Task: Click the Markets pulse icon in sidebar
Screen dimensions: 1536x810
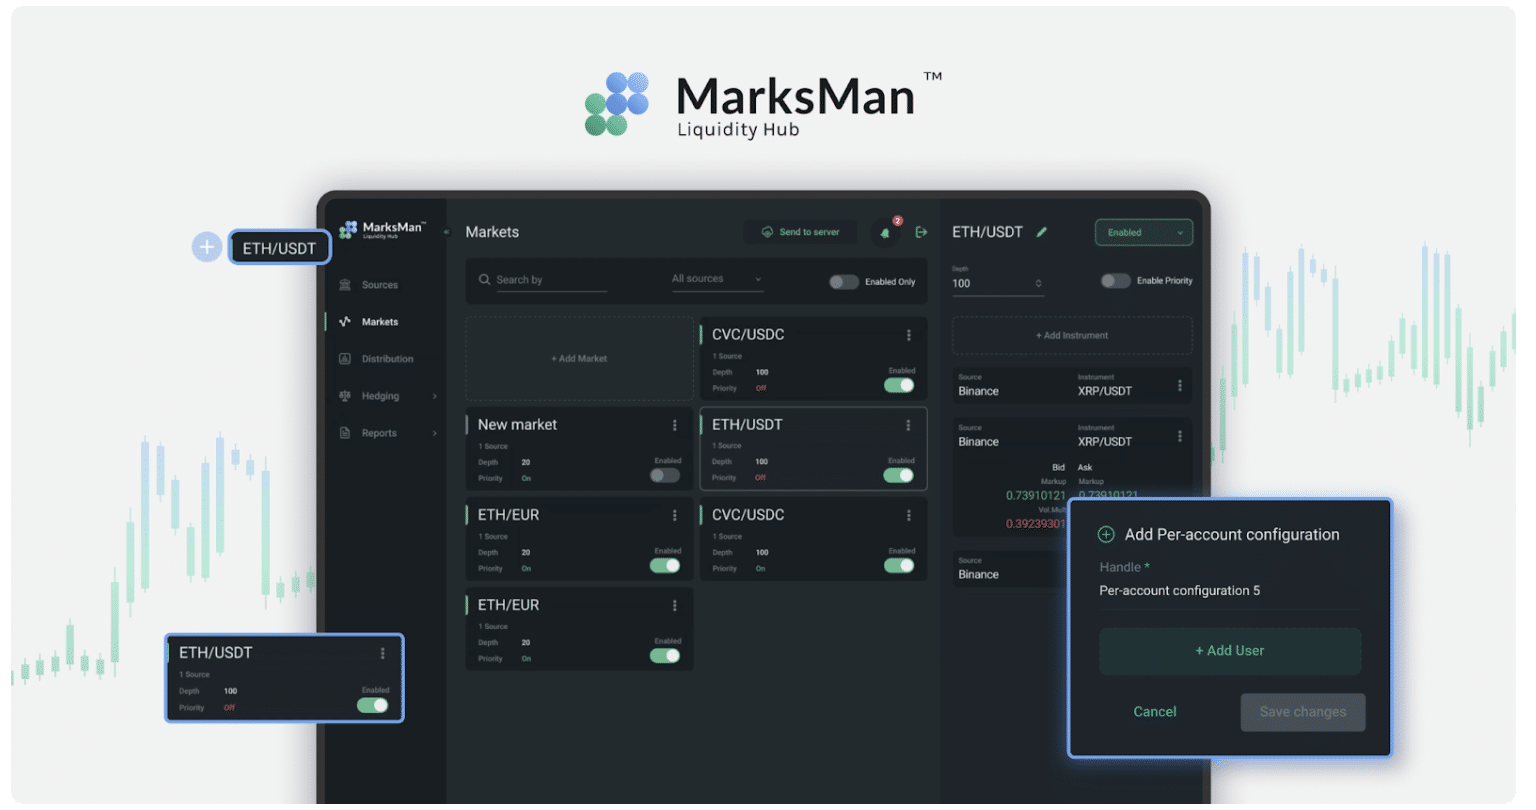Action: point(345,322)
